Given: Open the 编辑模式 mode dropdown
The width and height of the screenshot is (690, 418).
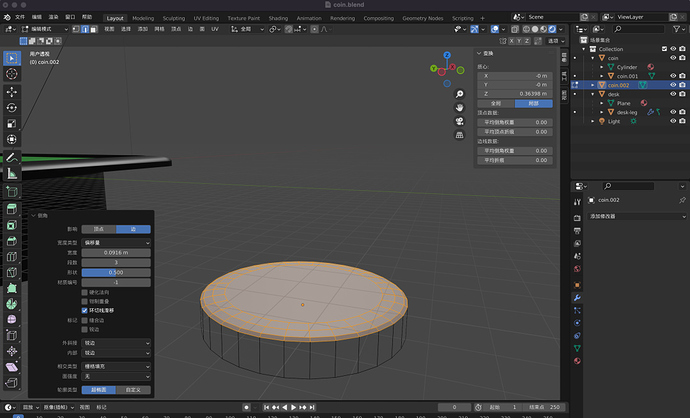Looking at the screenshot, I should tap(43, 30).
